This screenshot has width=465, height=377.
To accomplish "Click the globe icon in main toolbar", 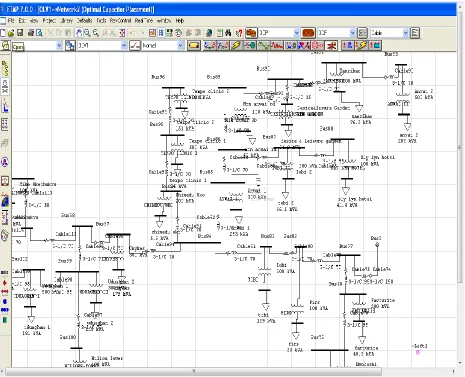I will point(209,33).
